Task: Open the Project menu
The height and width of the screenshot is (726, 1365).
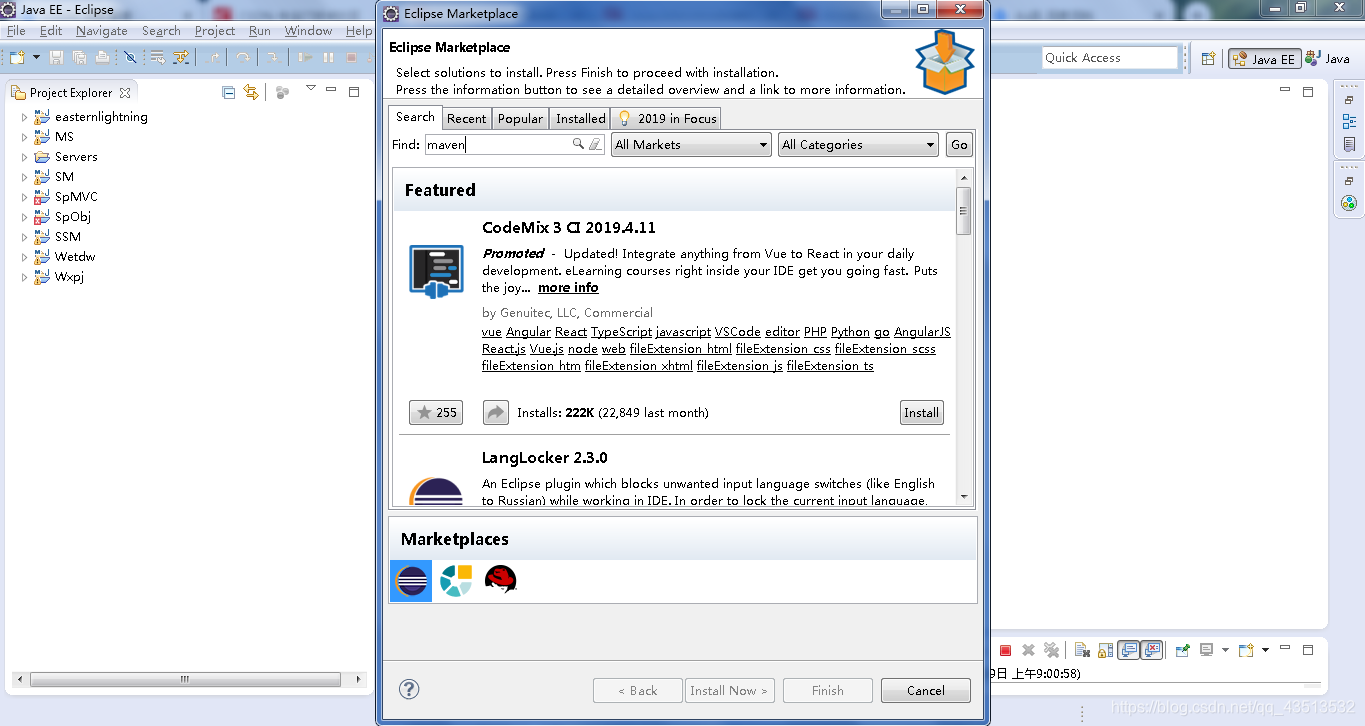Action: click(215, 31)
